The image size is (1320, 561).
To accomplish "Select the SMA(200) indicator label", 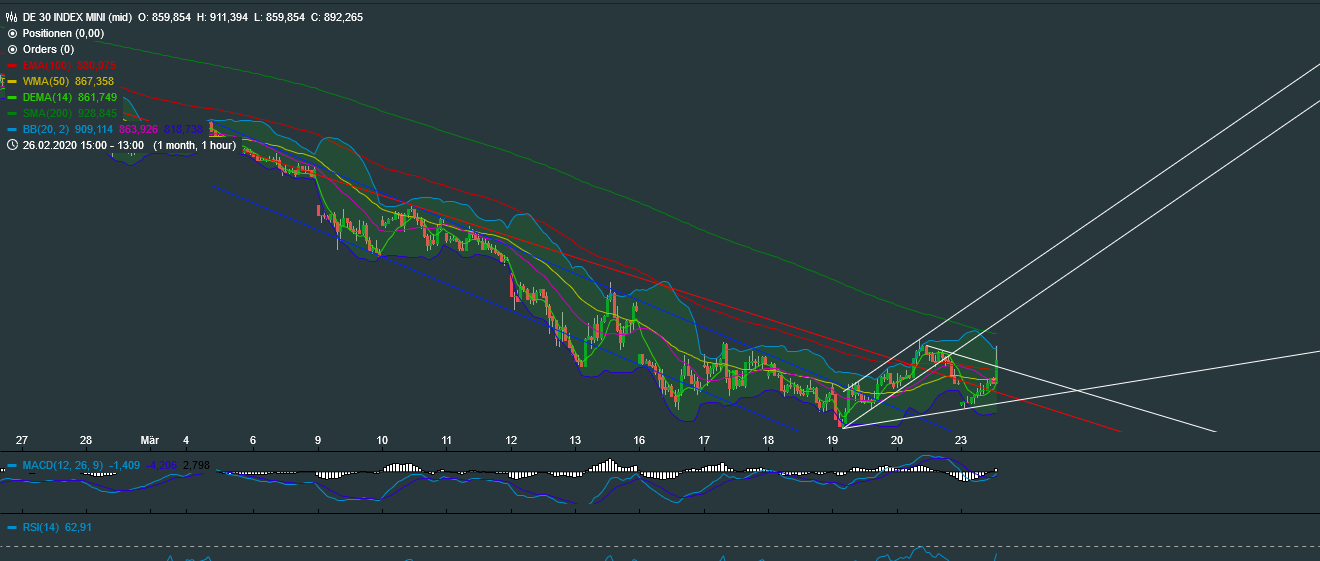I will point(48,113).
